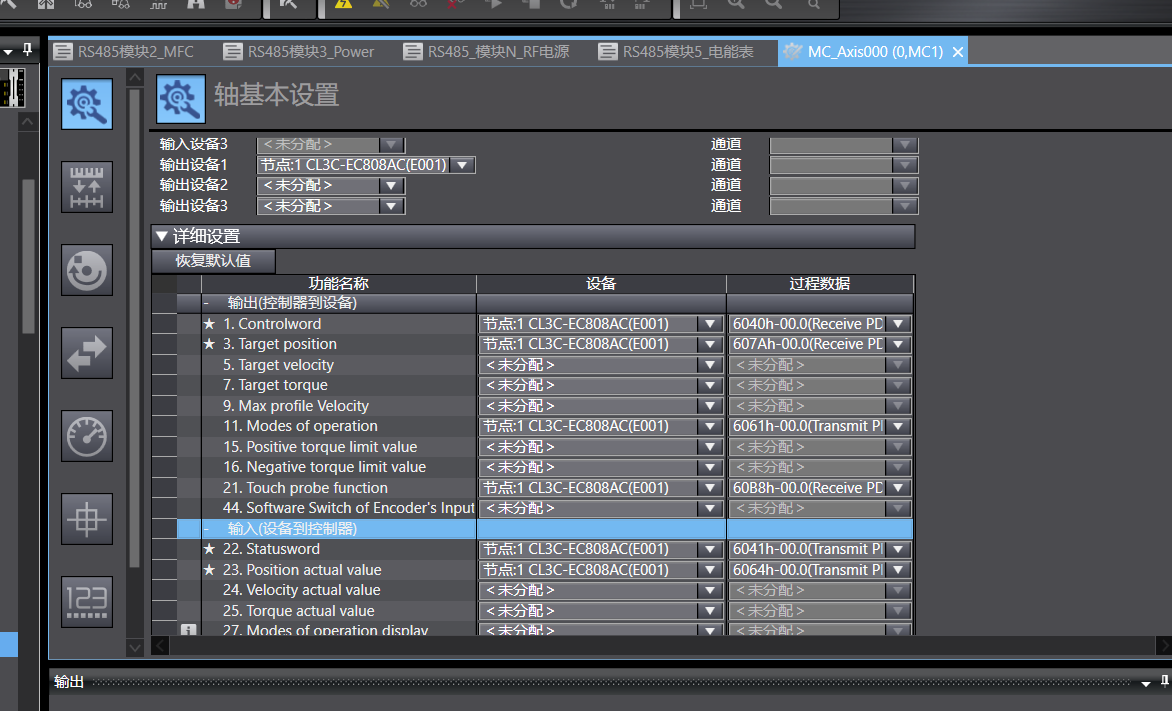
Task: Click the sidebar scrollbar down arrow
Action: [136, 648]
